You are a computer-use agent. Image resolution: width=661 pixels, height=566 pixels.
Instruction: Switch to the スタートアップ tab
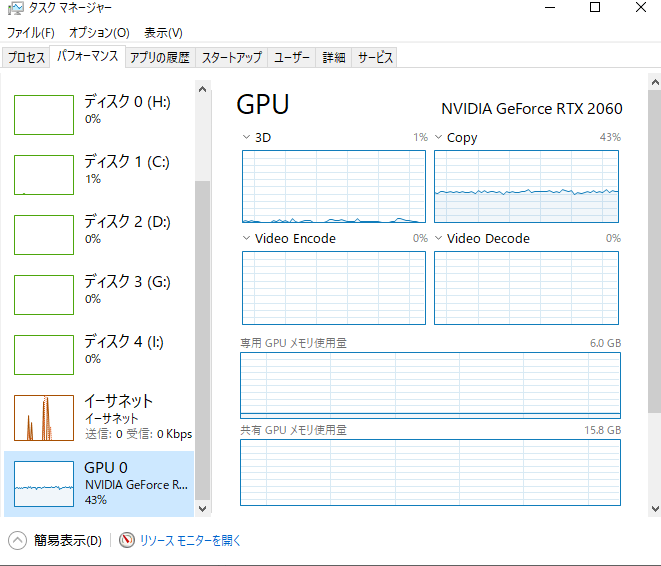tap(231, 57)
